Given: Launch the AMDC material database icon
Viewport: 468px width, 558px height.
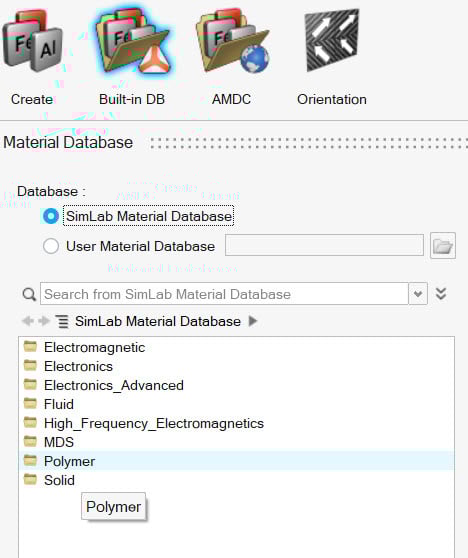Looking at the screenshot, I should tap(232, 41).
